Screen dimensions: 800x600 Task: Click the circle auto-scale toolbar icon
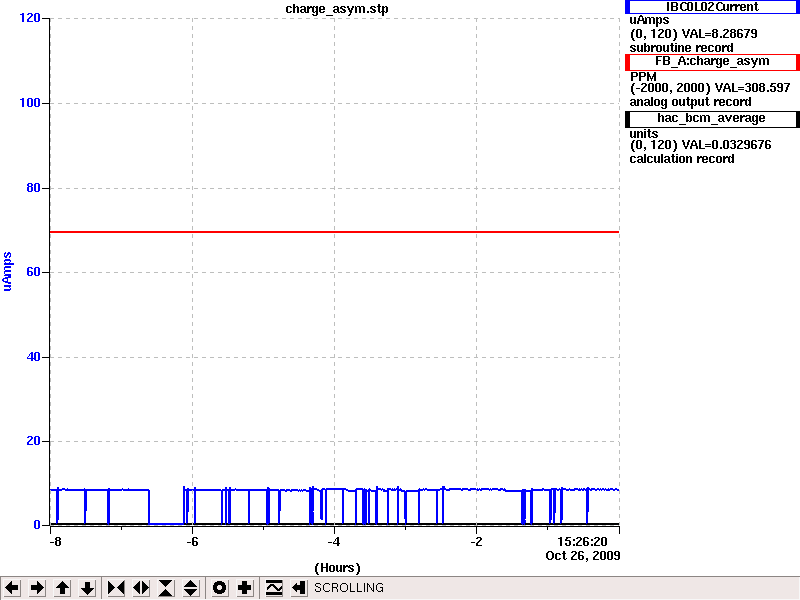pos(219,588)
